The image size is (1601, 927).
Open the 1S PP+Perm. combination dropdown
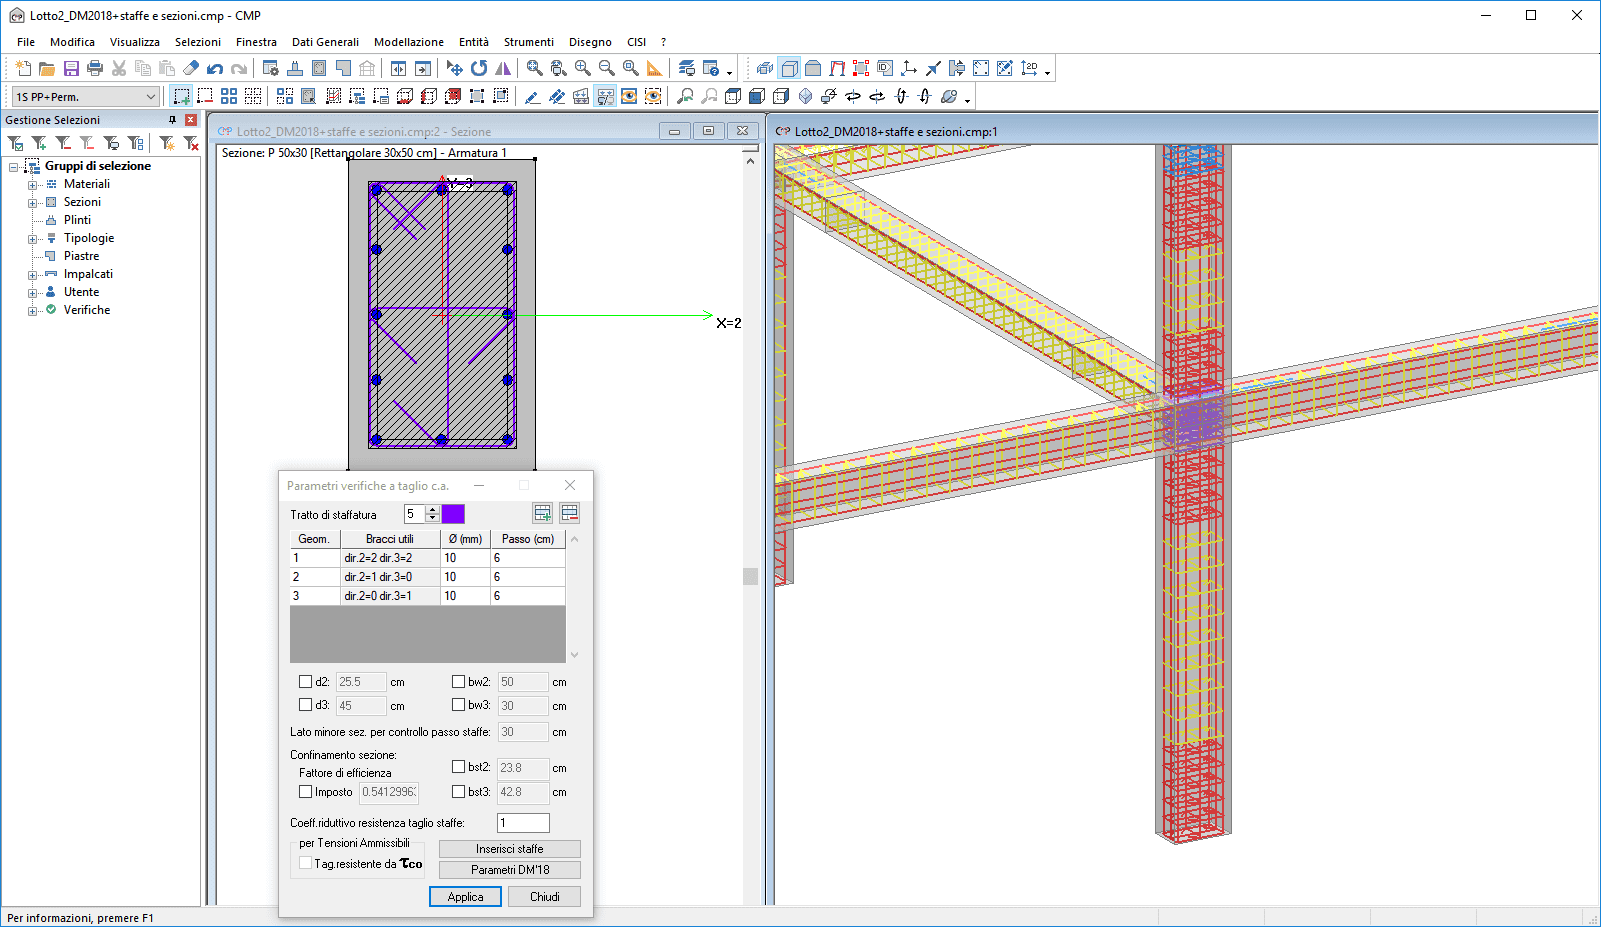pyautogui.click(x=151, y=97)
